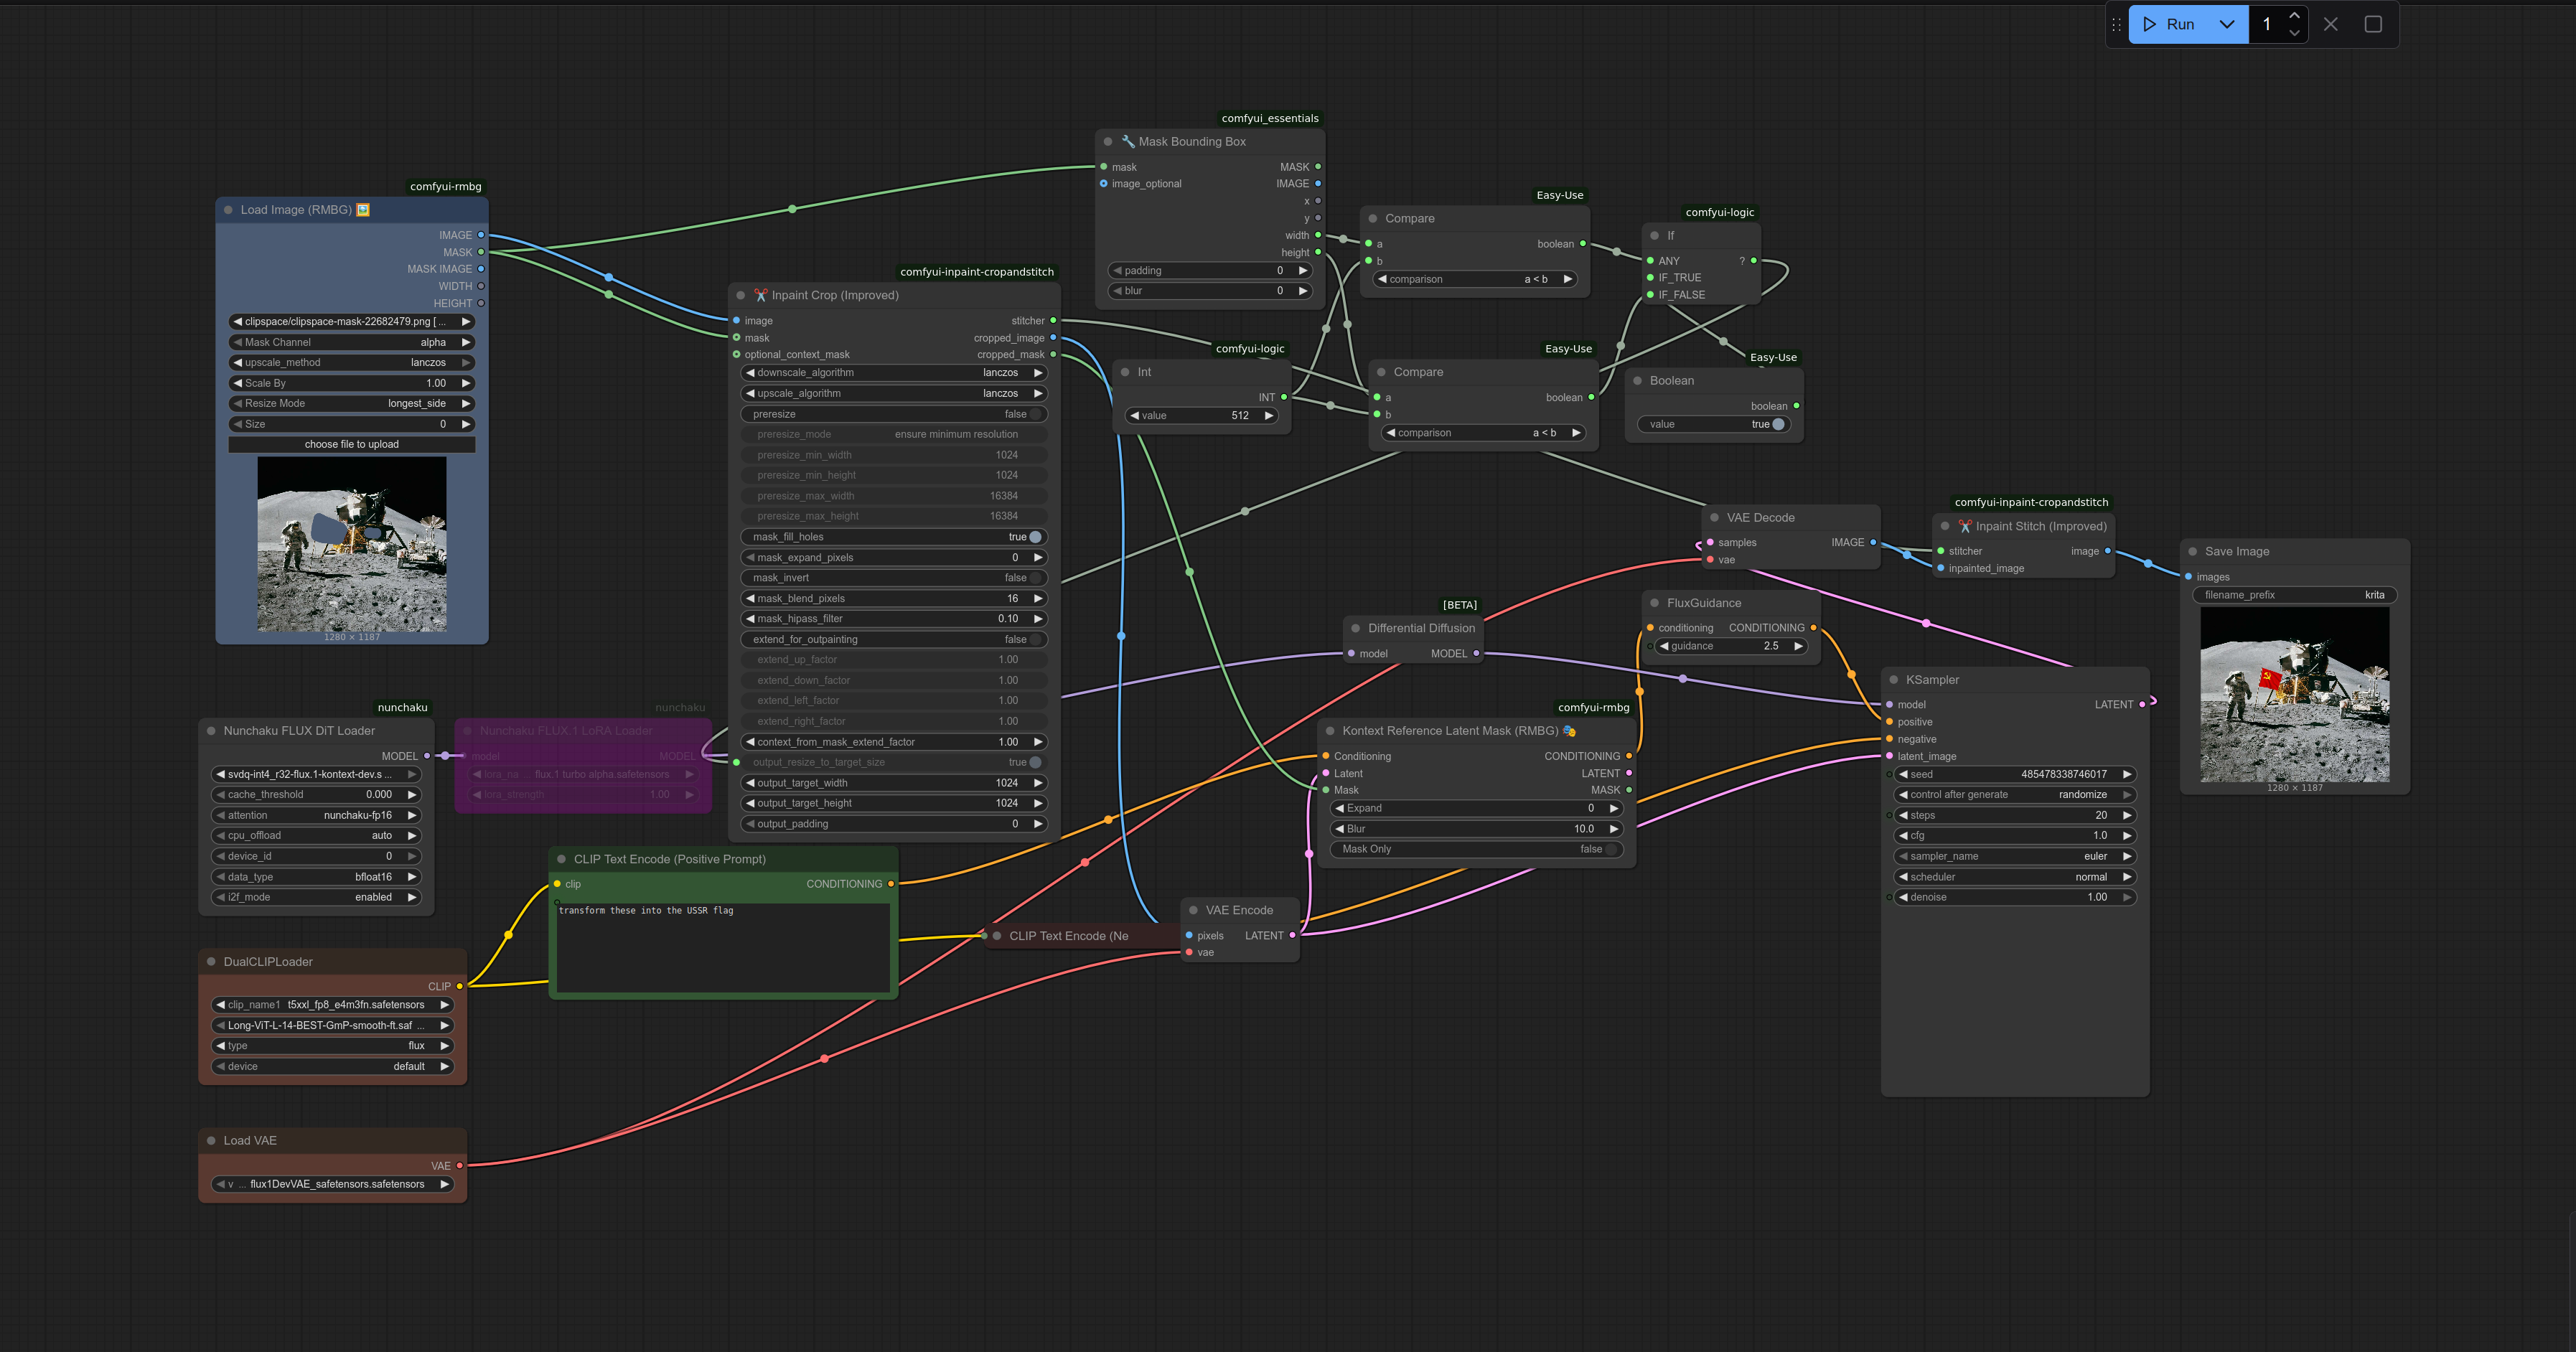This screenshot has width=2576, height=1352.
Task: Collapse the Inpaint Crop (Improved) node dot
Action: (741, 295)
